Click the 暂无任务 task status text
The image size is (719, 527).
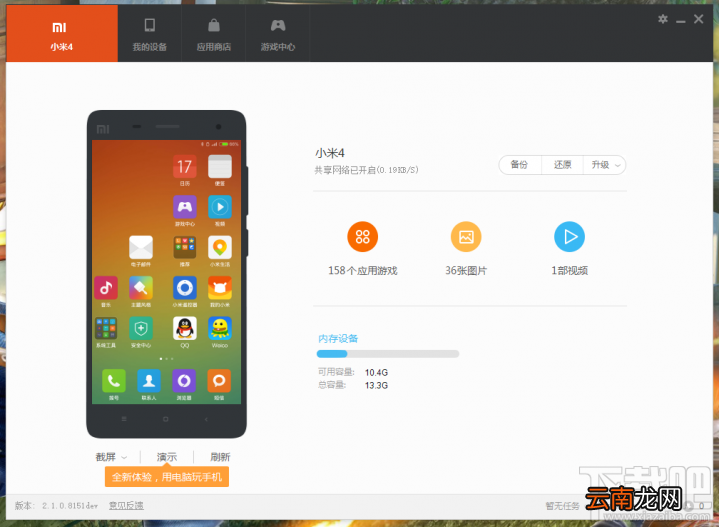(562, 505)
